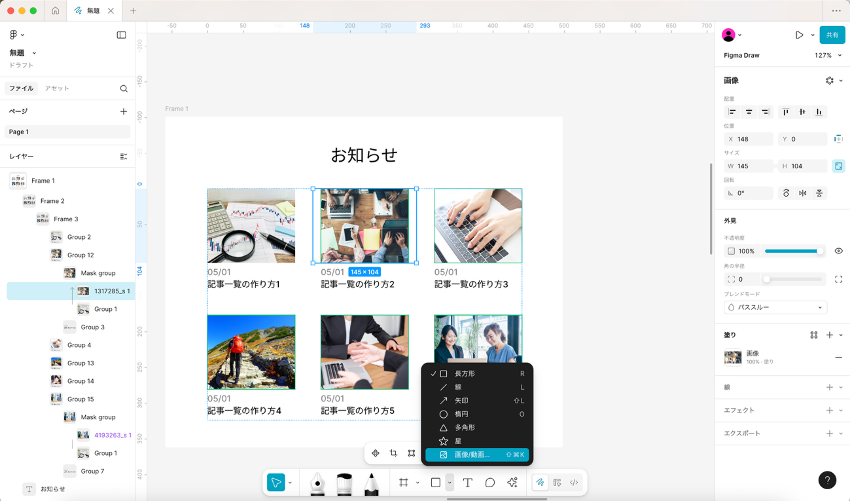Add an export setting in エクスポート
Viewport: 850px width, 502px height.
coord(829,433)
